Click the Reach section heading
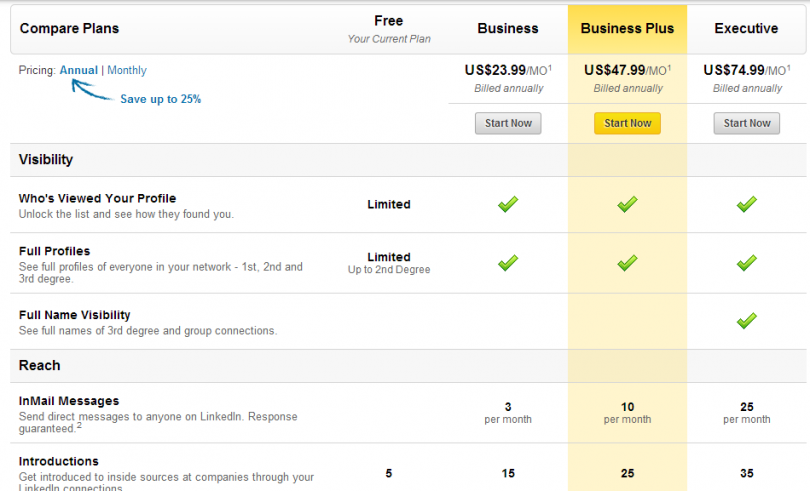This screenshot has width=810, height=491. pos(40,365)
